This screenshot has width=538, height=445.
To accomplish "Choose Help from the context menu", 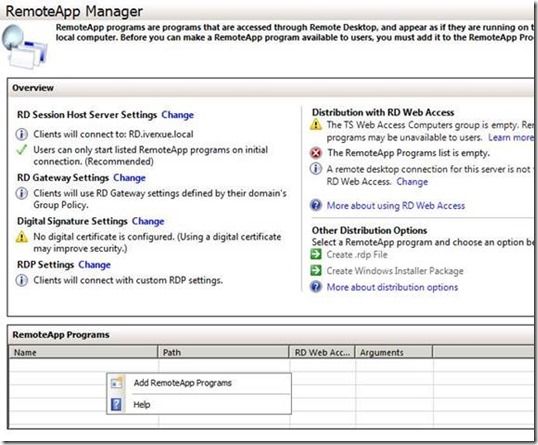I will [199, 405].
